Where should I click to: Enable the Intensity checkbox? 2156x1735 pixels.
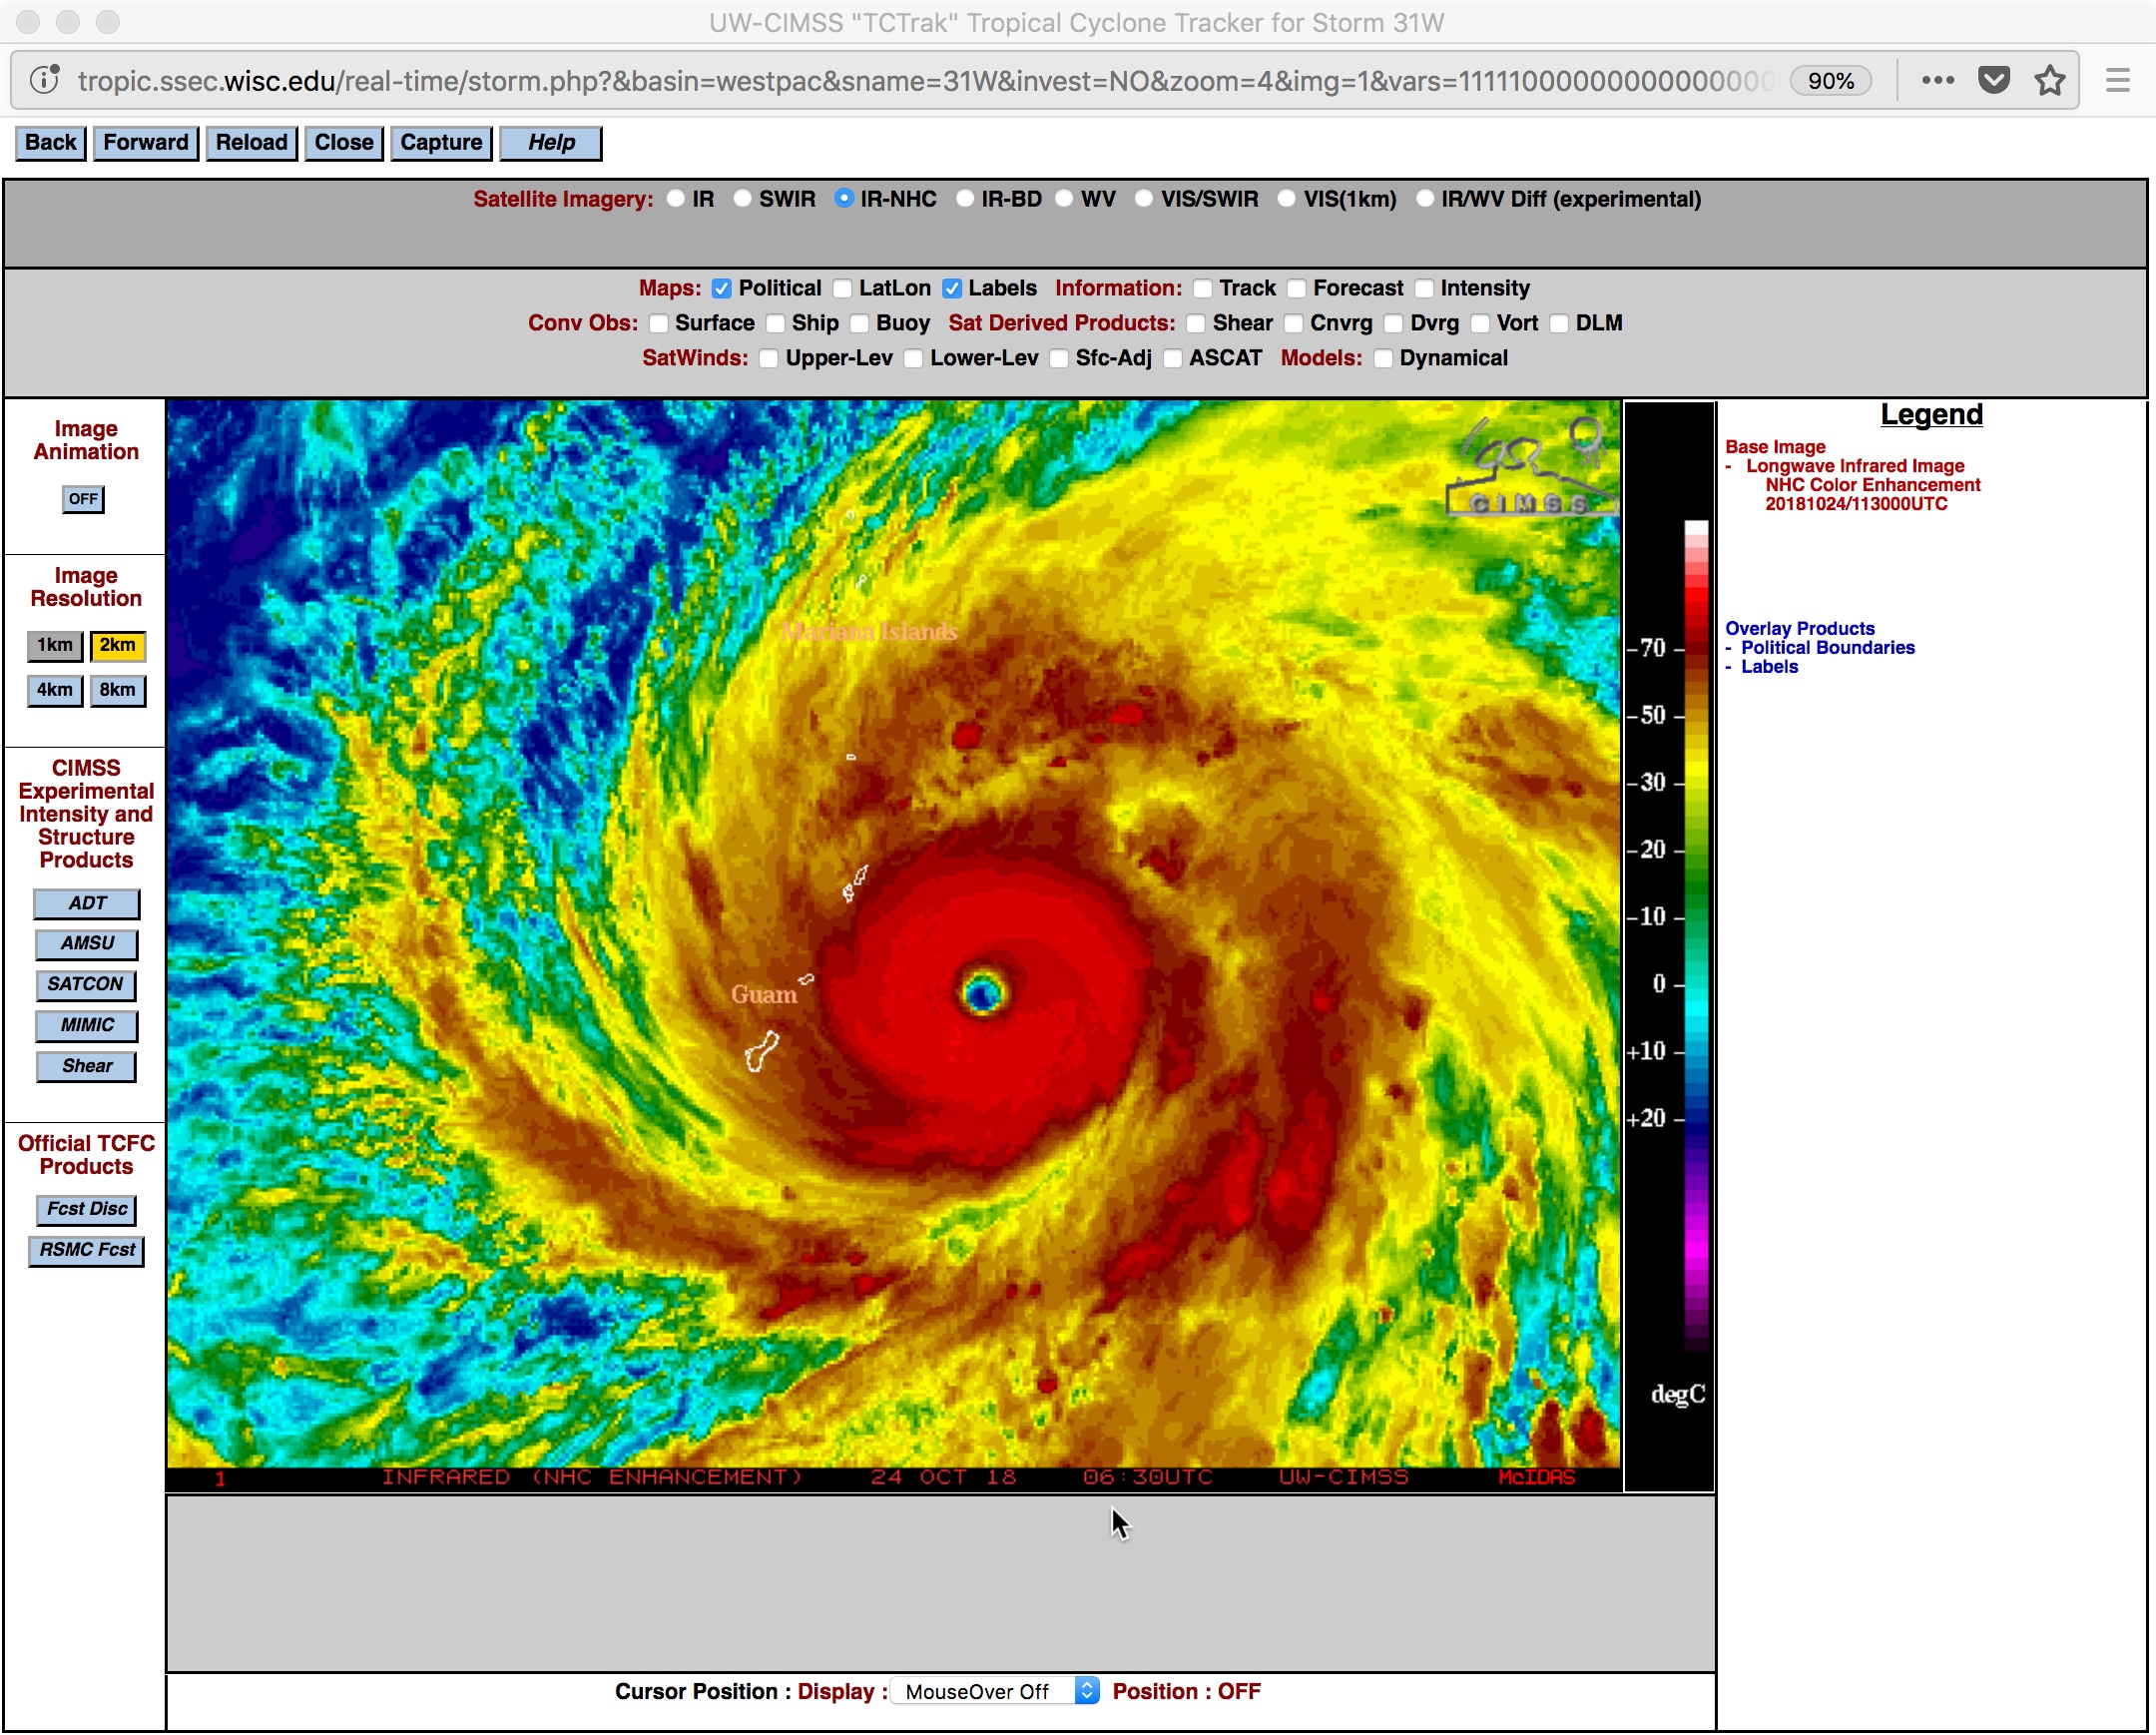[x=1424, y=288]
